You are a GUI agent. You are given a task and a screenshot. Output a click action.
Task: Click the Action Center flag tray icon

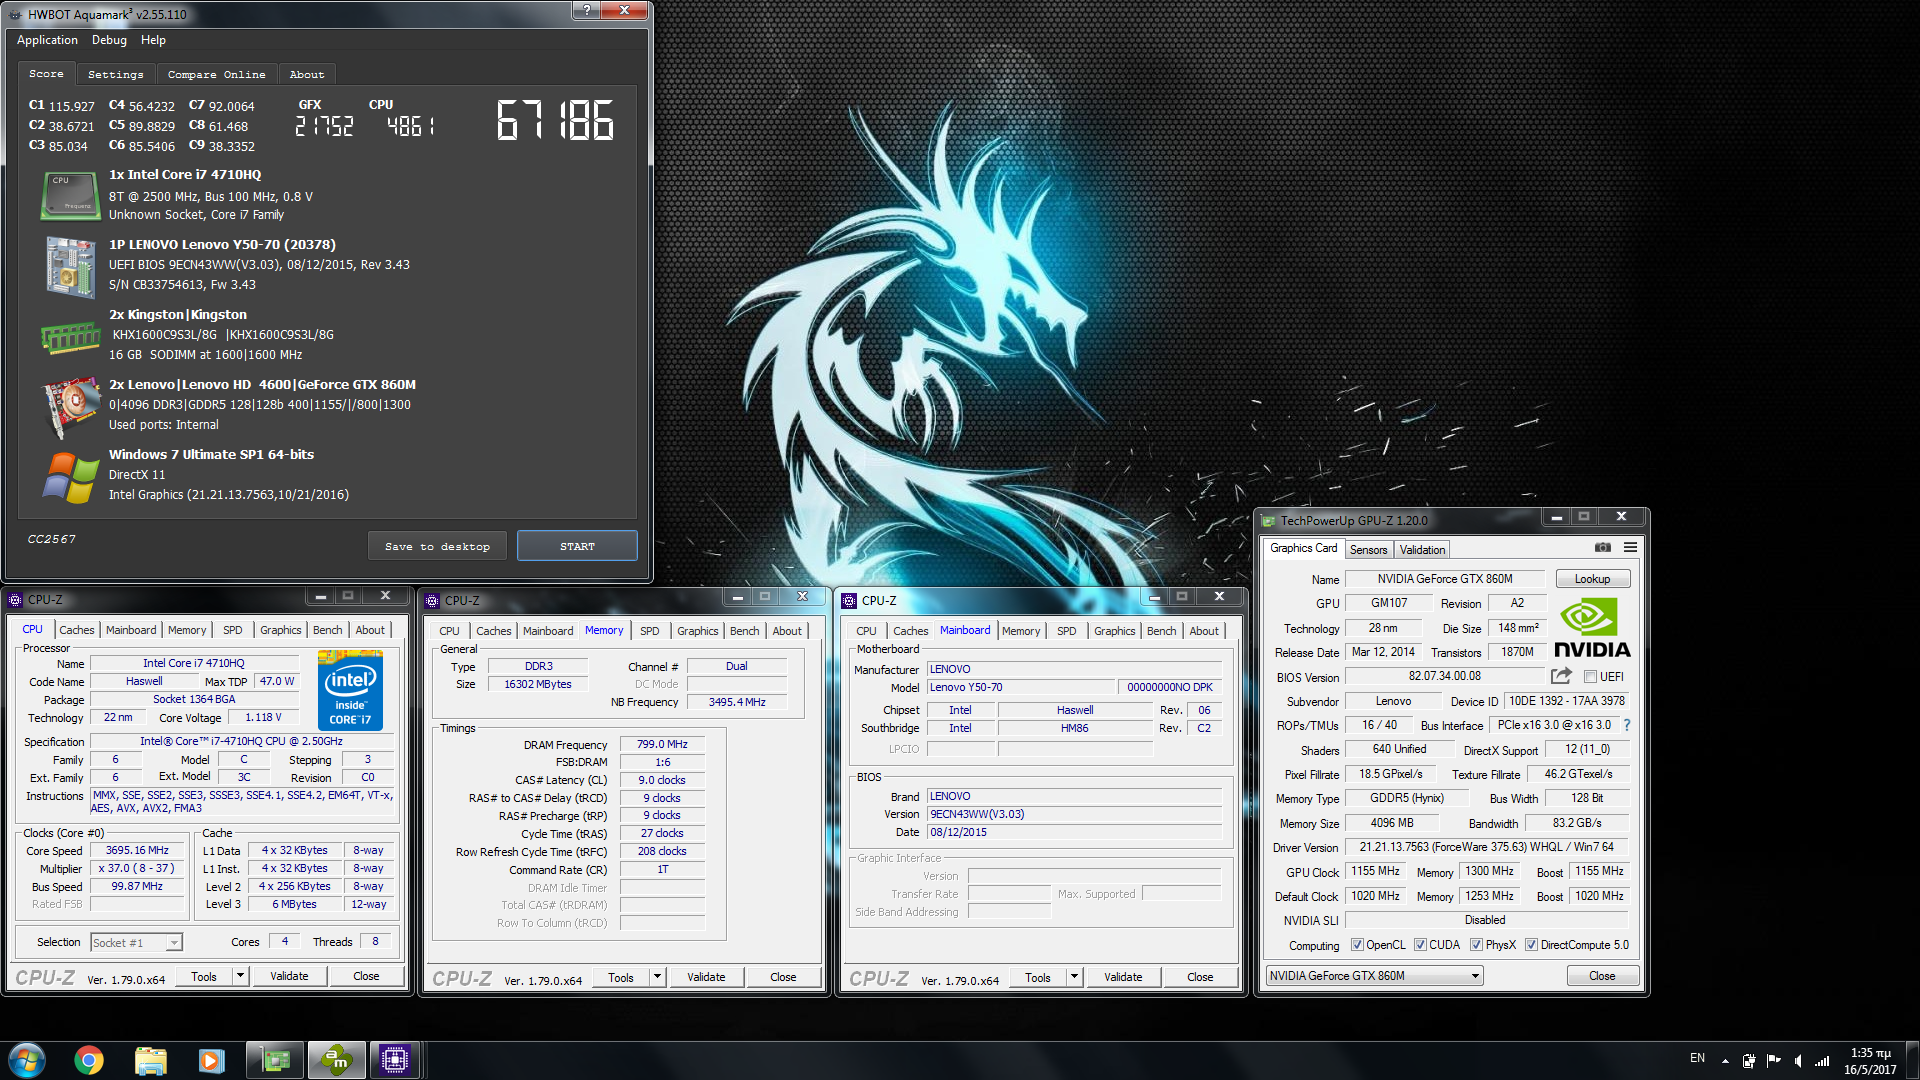tap(1773, 1060)
